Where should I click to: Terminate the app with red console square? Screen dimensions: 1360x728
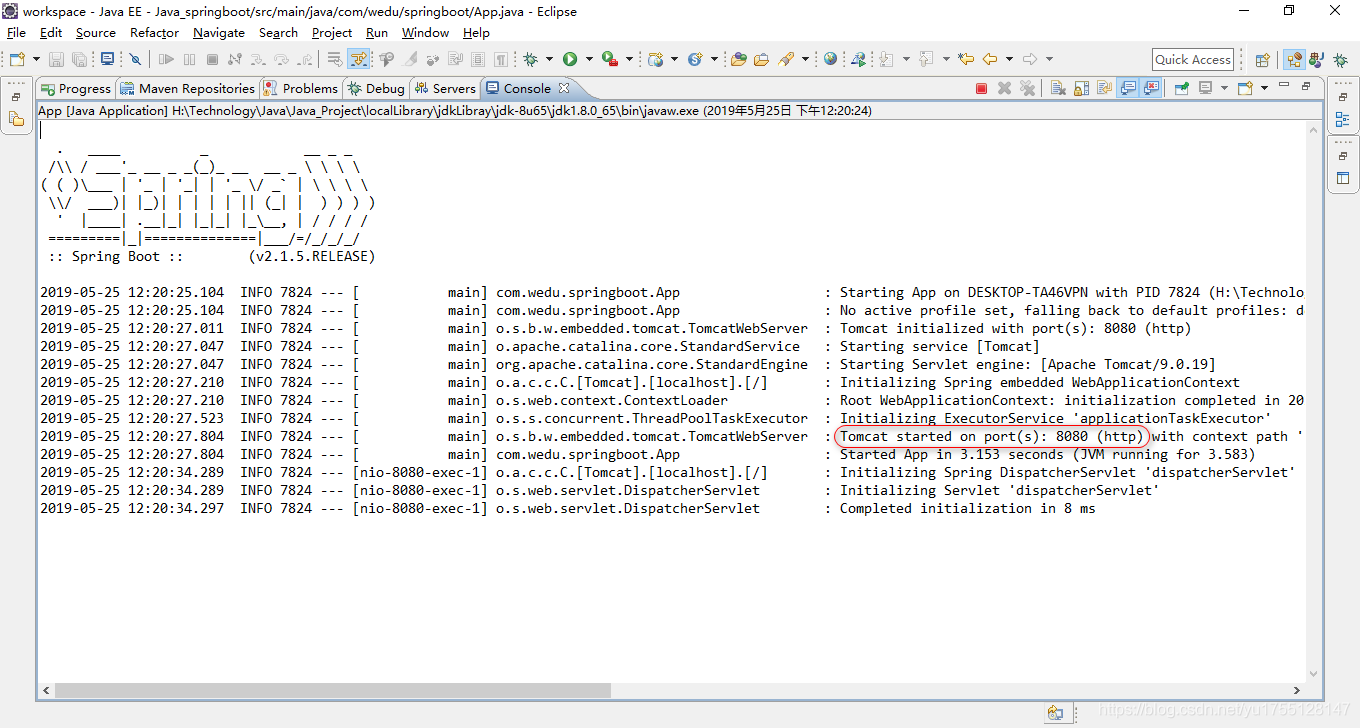point(981,88)
